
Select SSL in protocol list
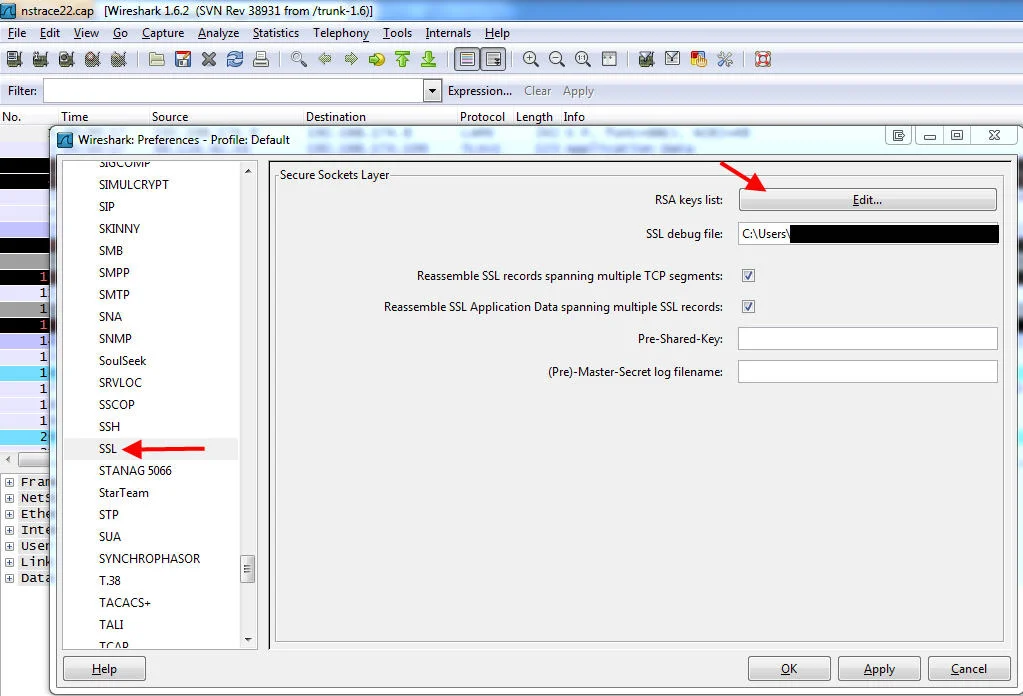coord(108,449)
